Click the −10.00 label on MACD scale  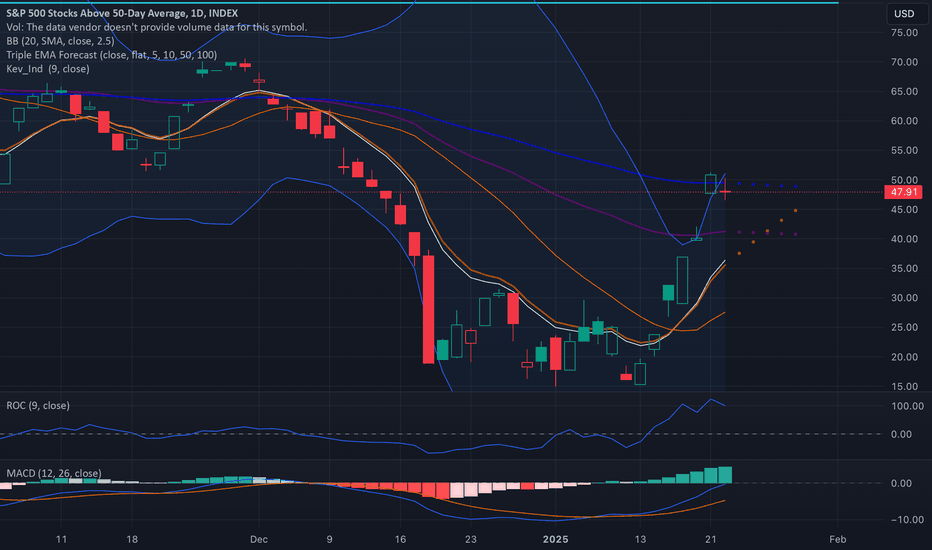click(907, 520)
